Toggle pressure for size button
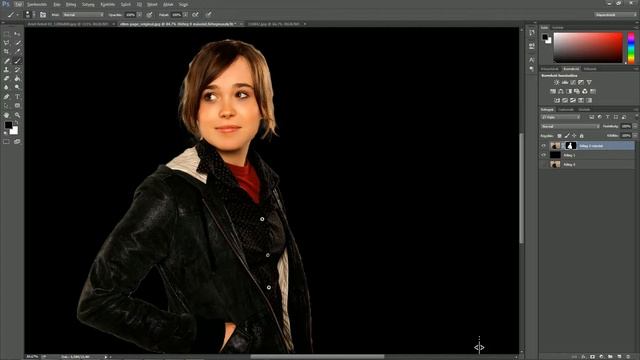 click(209, 15)
